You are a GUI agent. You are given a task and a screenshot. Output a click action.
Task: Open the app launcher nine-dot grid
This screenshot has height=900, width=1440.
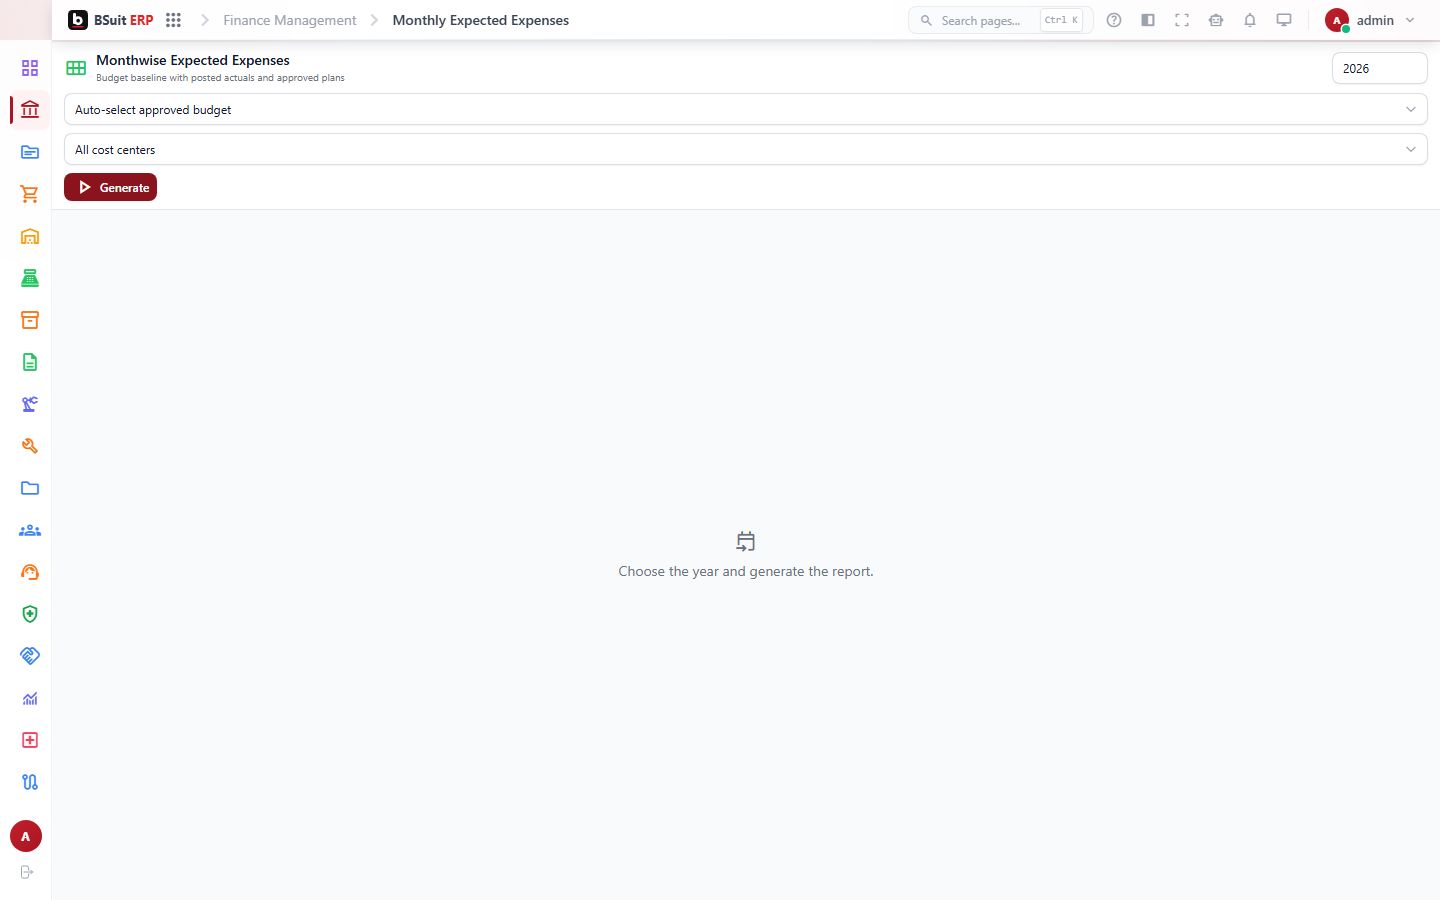point(173,20)
